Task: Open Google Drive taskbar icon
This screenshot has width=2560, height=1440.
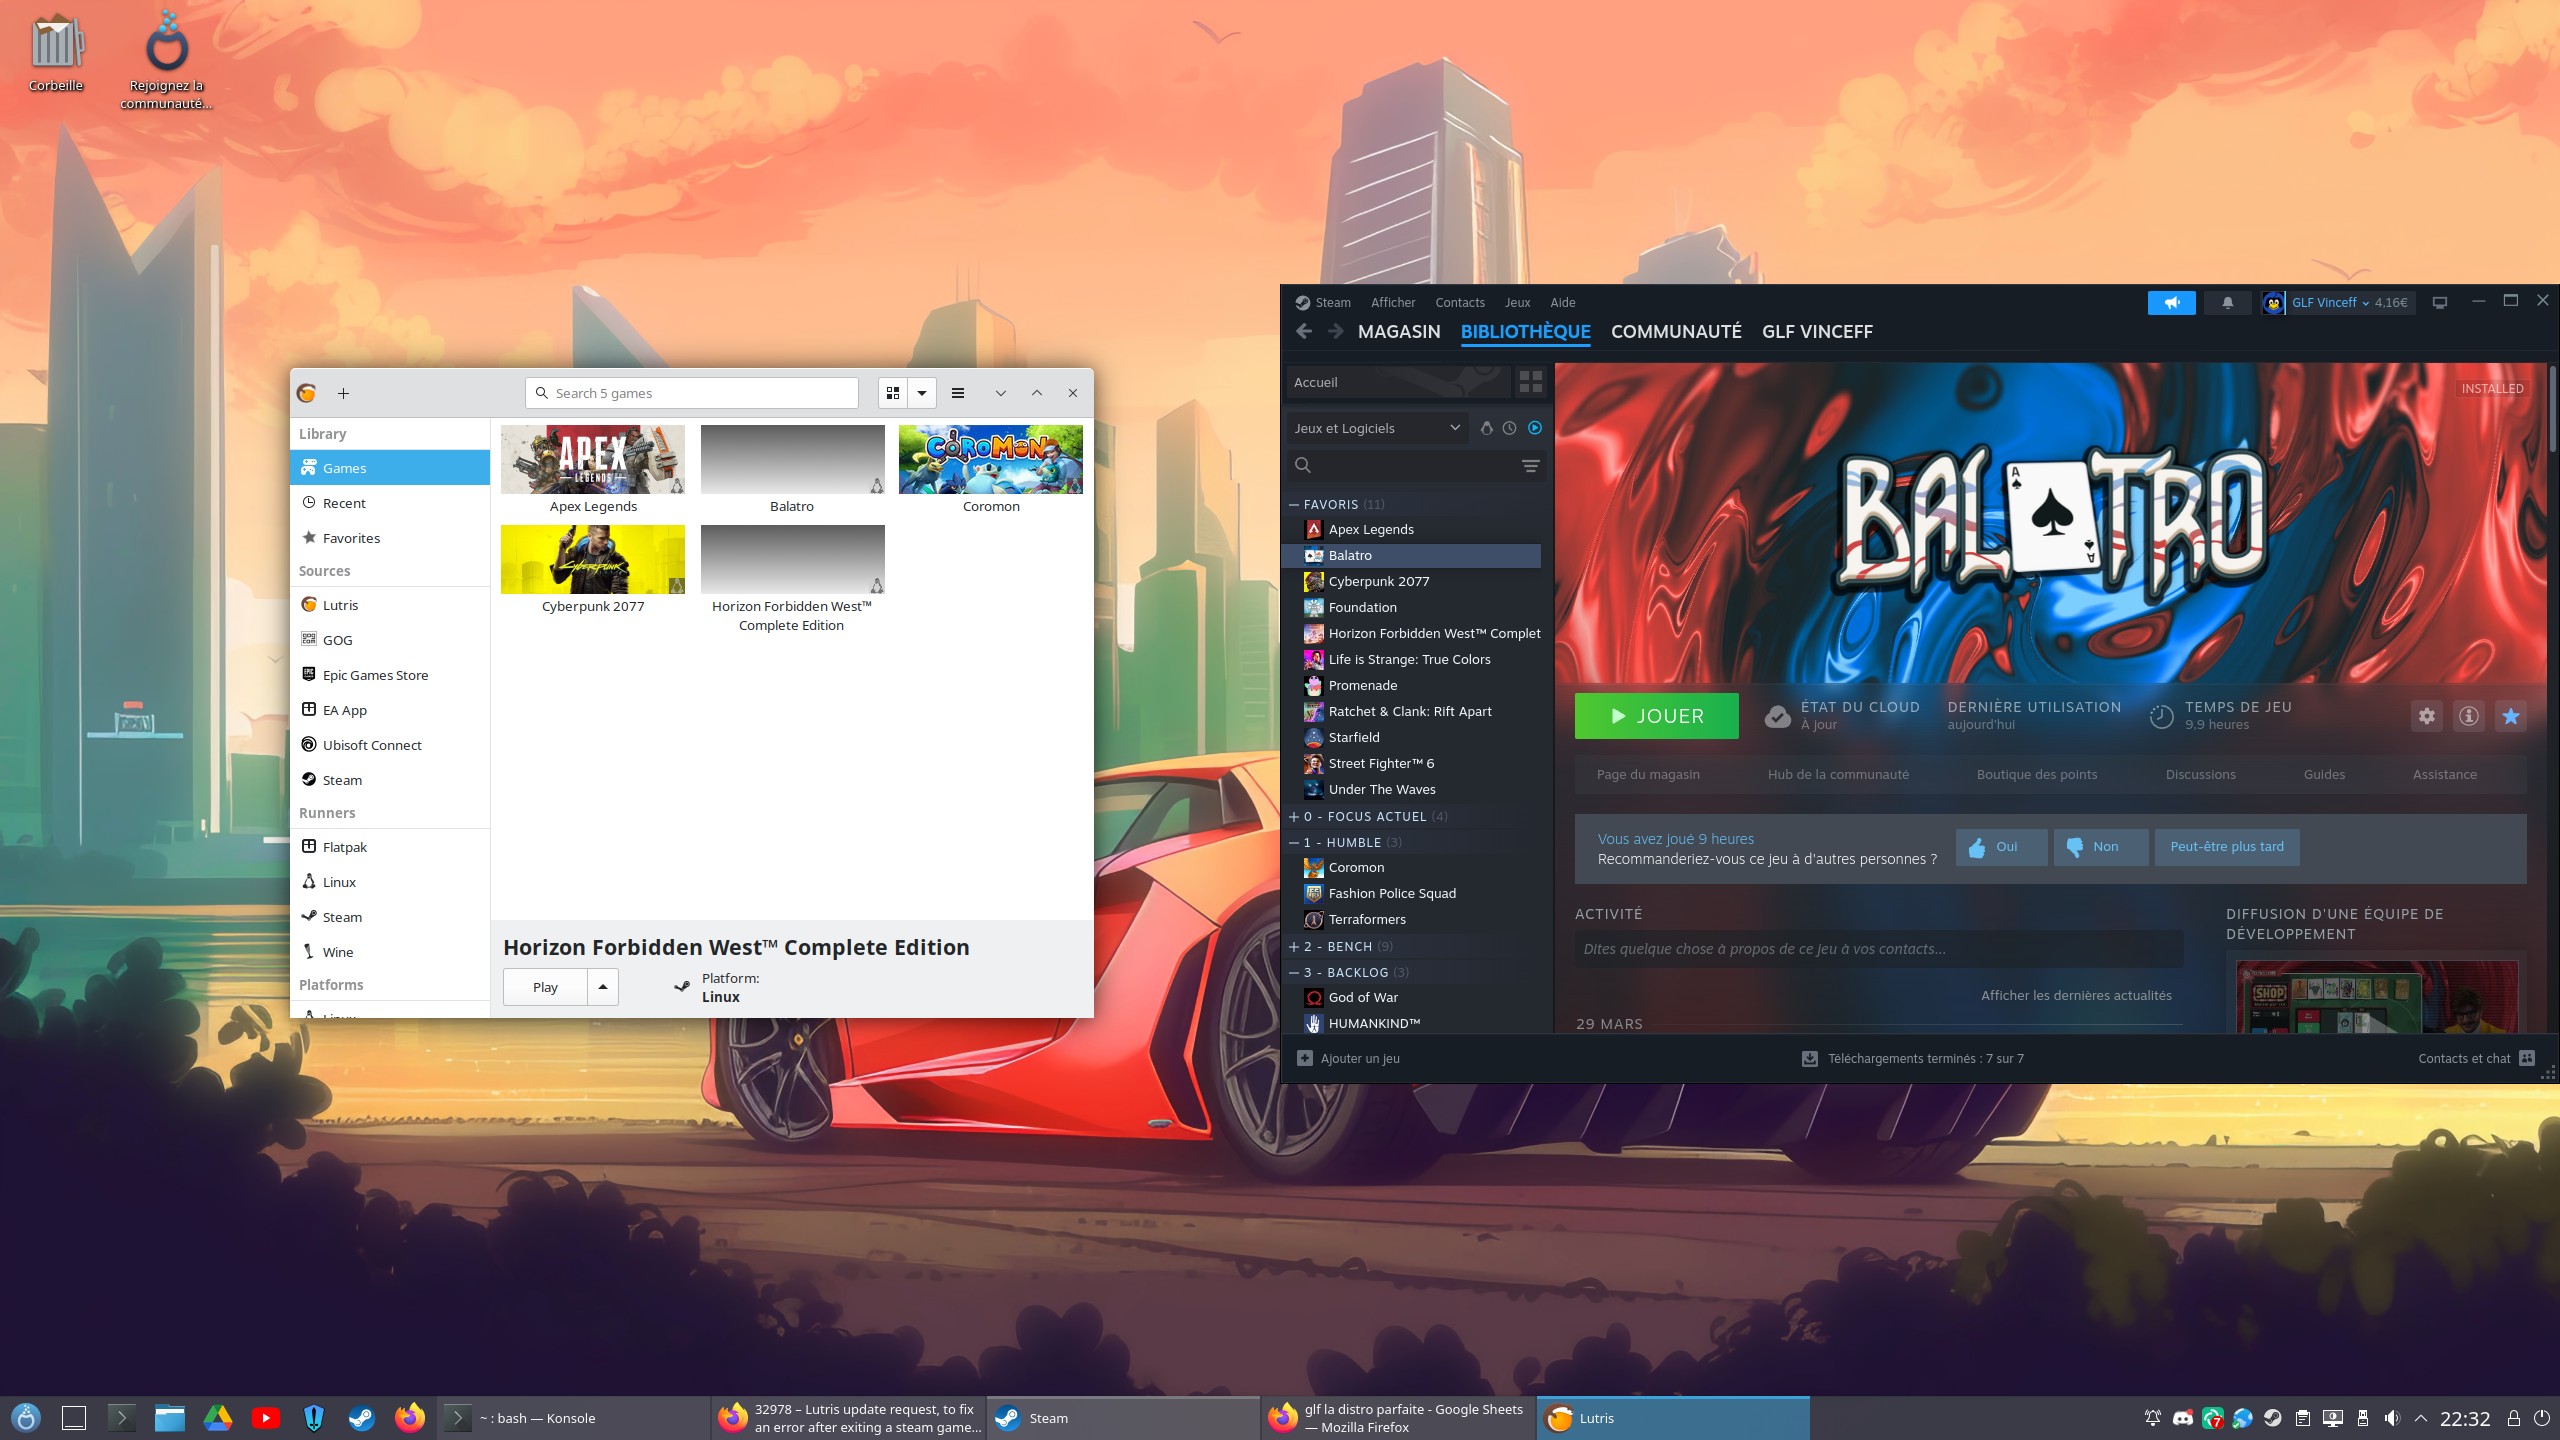Action: tap(218, 1418)
